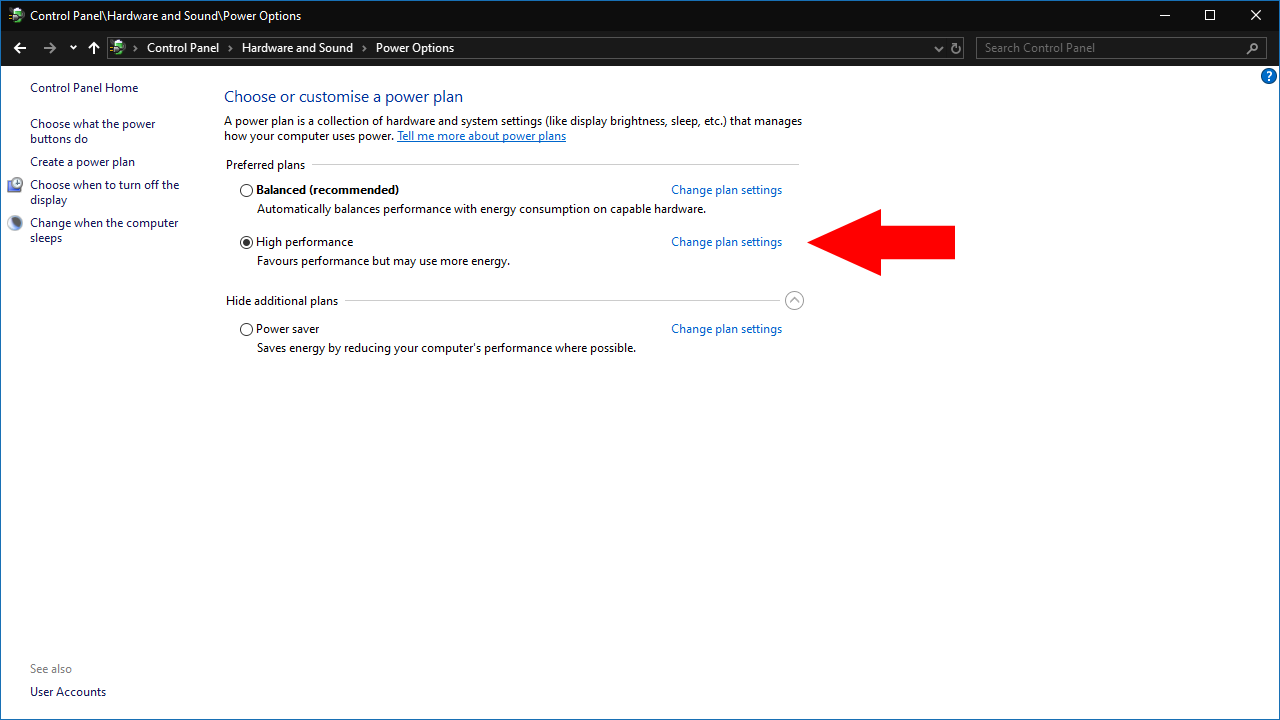Open the address bar history dropdown

pos(939,48)
